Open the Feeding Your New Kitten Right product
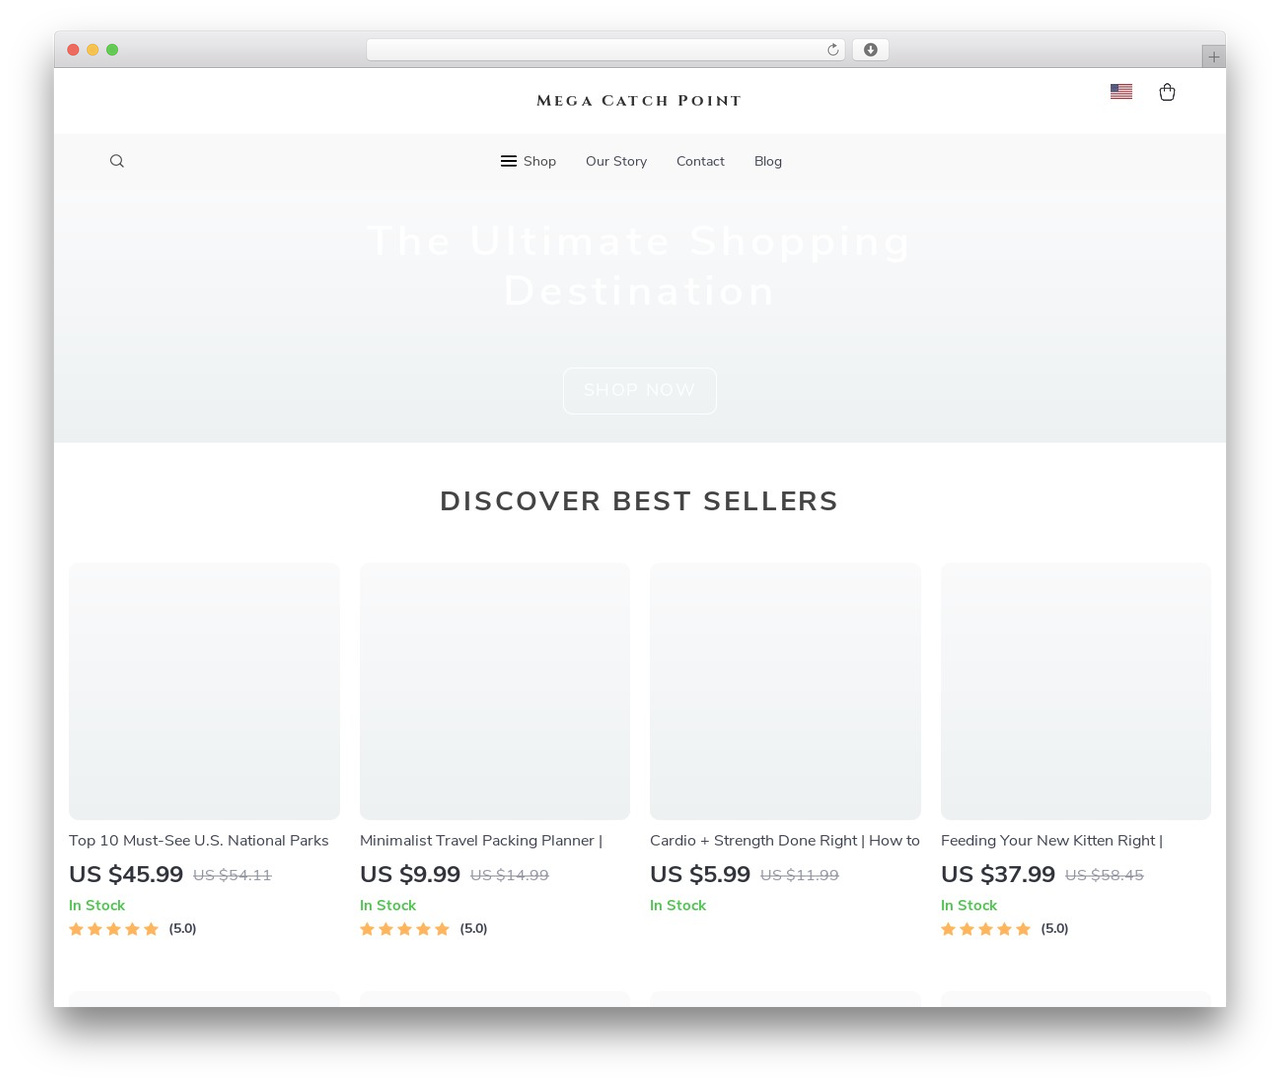1280x1084 pixels. tap(1052, 840)
